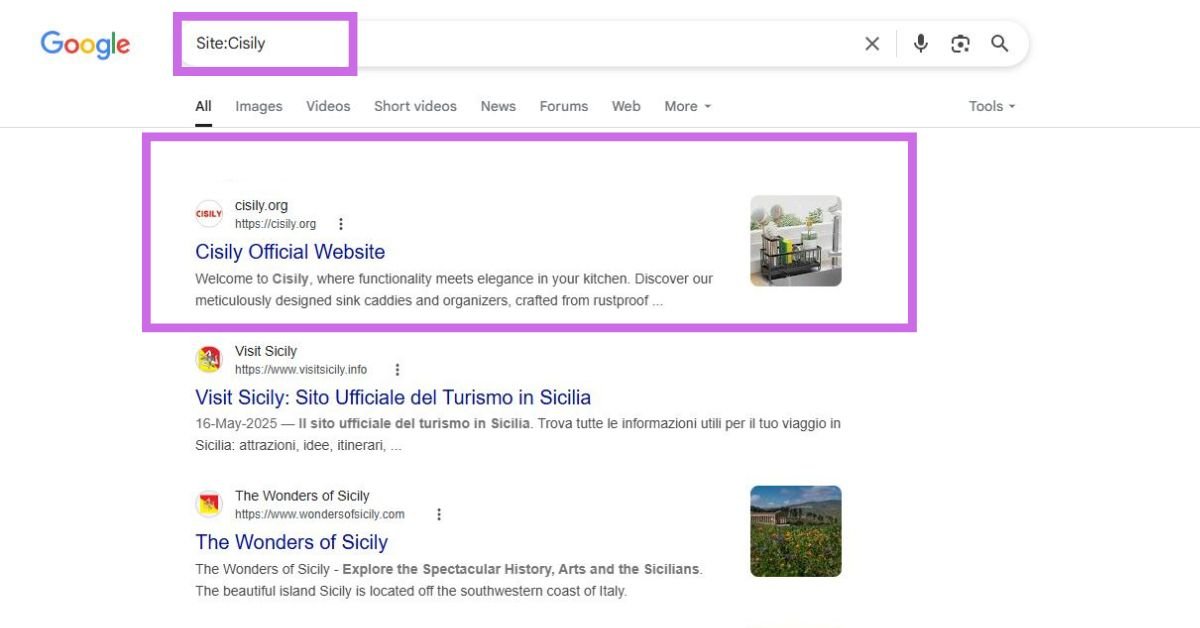This screenshot has width=1200, height=628.
Task: Open the Forums tab
Action: 564,106
